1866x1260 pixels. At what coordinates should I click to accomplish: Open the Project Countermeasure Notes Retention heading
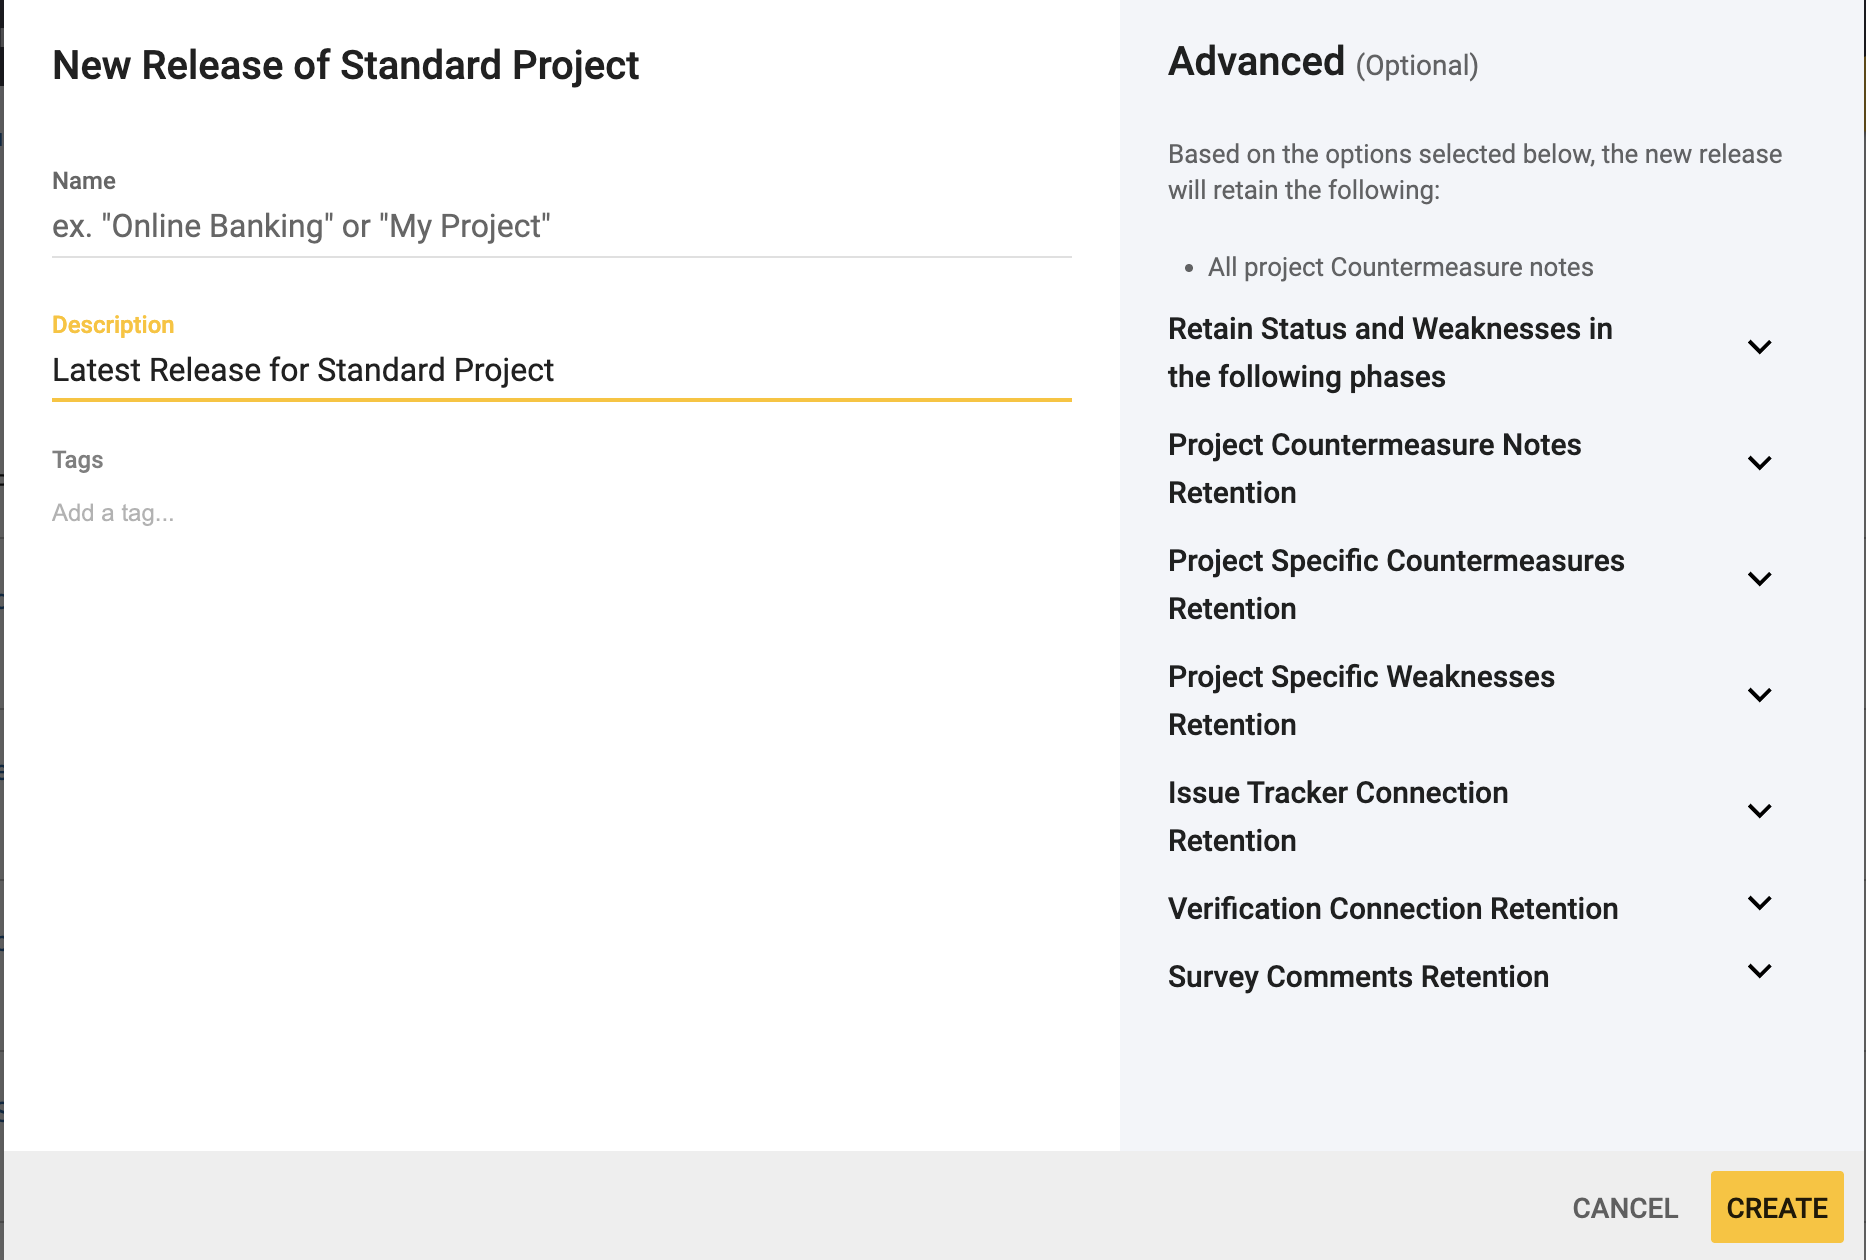1374,469
